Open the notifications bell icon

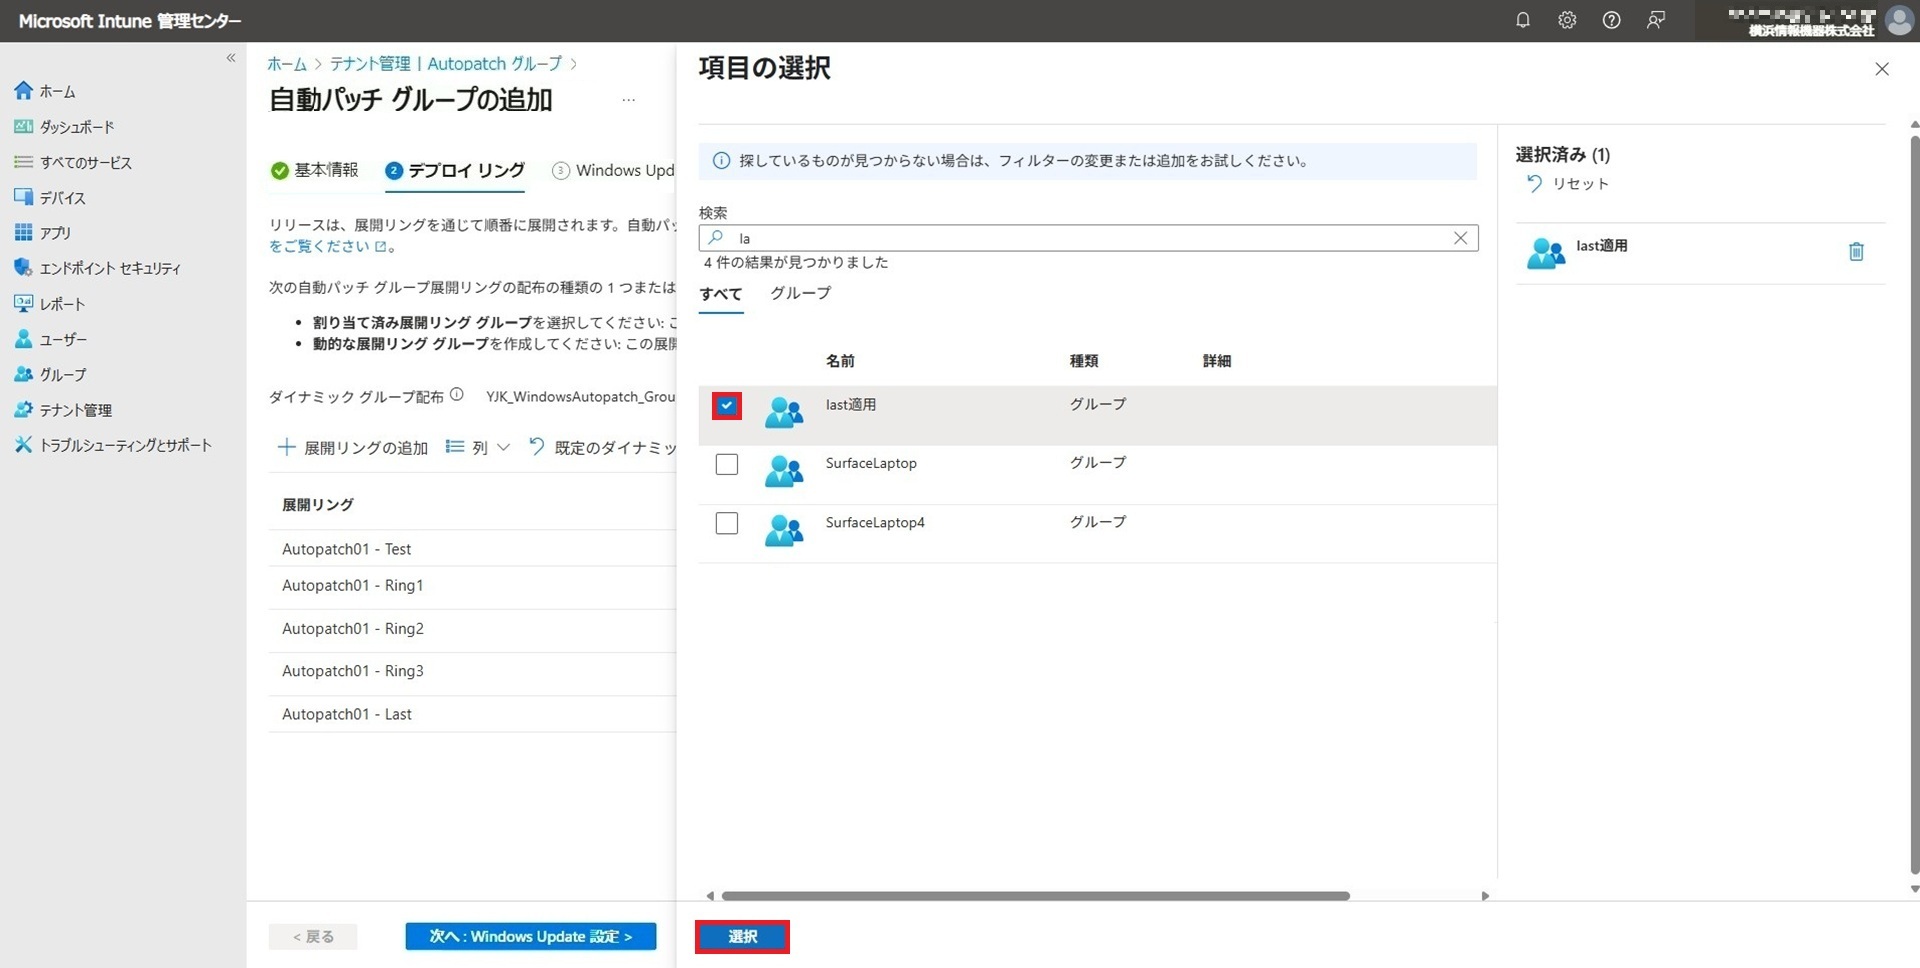pos(1523,20)
